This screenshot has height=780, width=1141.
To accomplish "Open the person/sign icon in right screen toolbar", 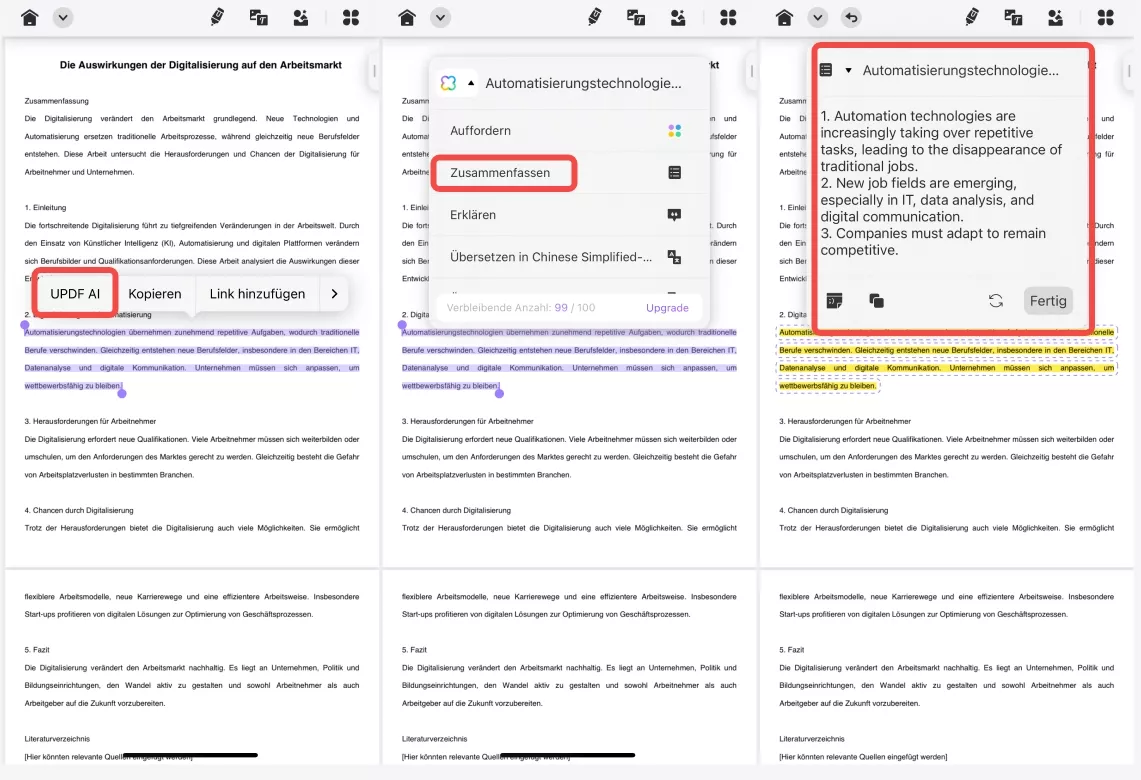I will pos(1055,17).
